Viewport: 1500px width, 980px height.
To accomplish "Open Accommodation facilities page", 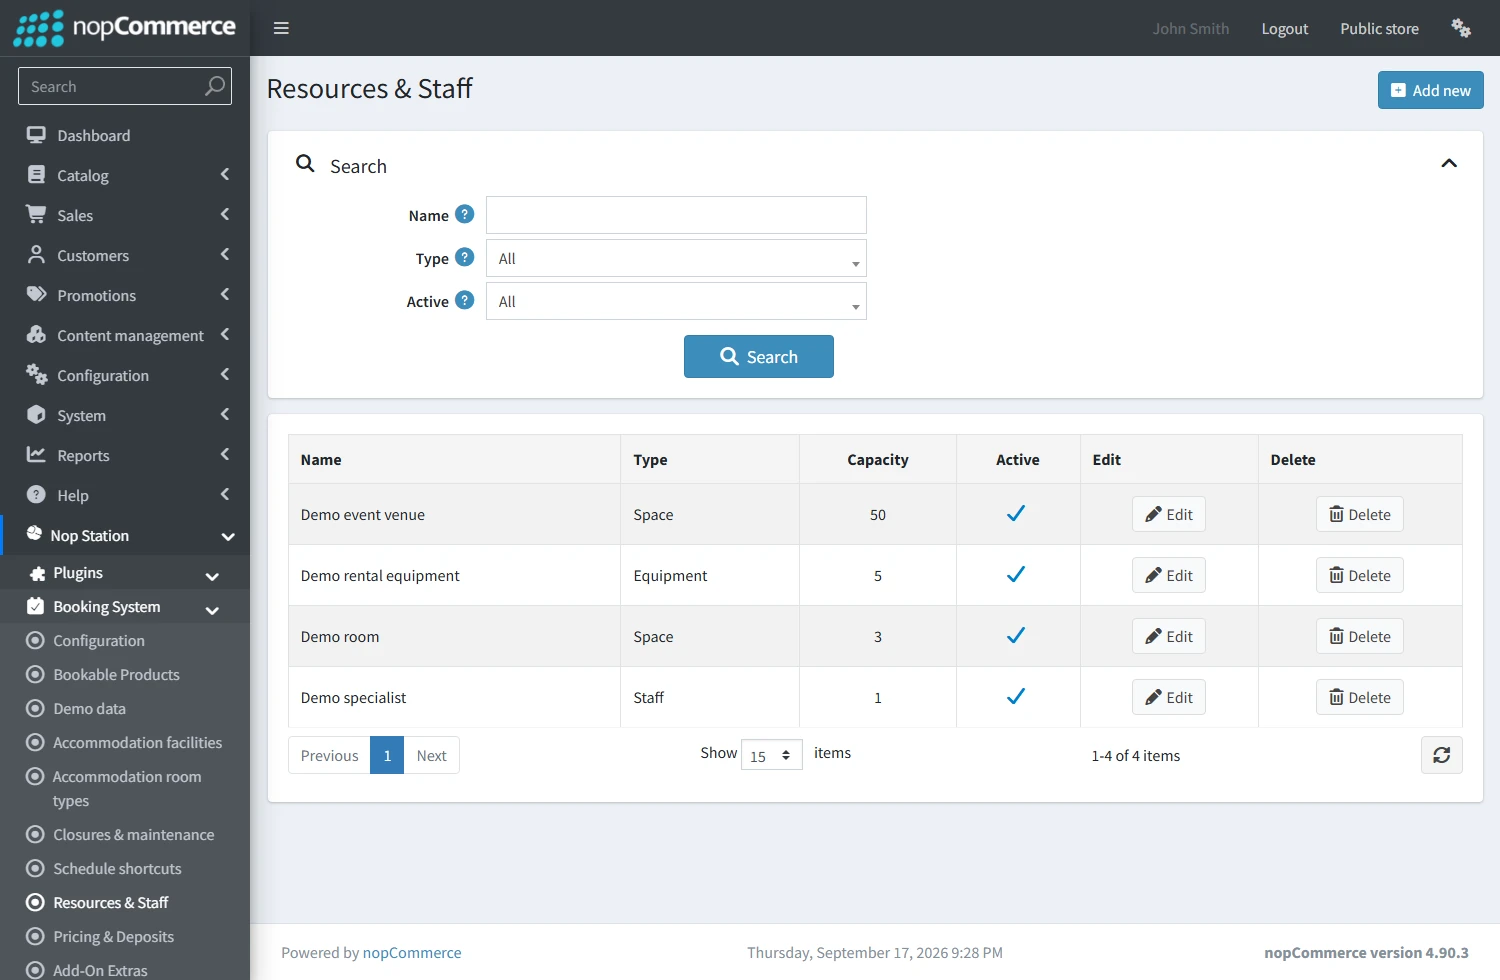I will point(137,742).
